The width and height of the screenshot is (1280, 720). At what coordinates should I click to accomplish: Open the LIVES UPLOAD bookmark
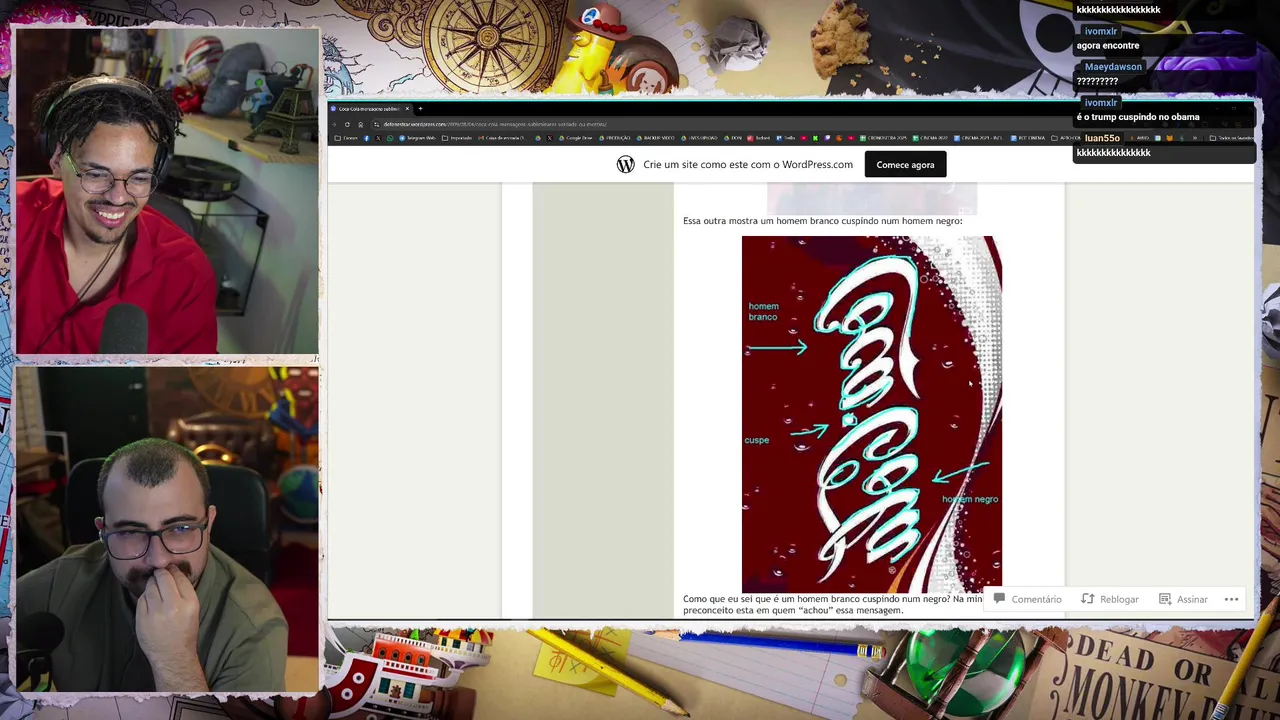tap(698, 138)
